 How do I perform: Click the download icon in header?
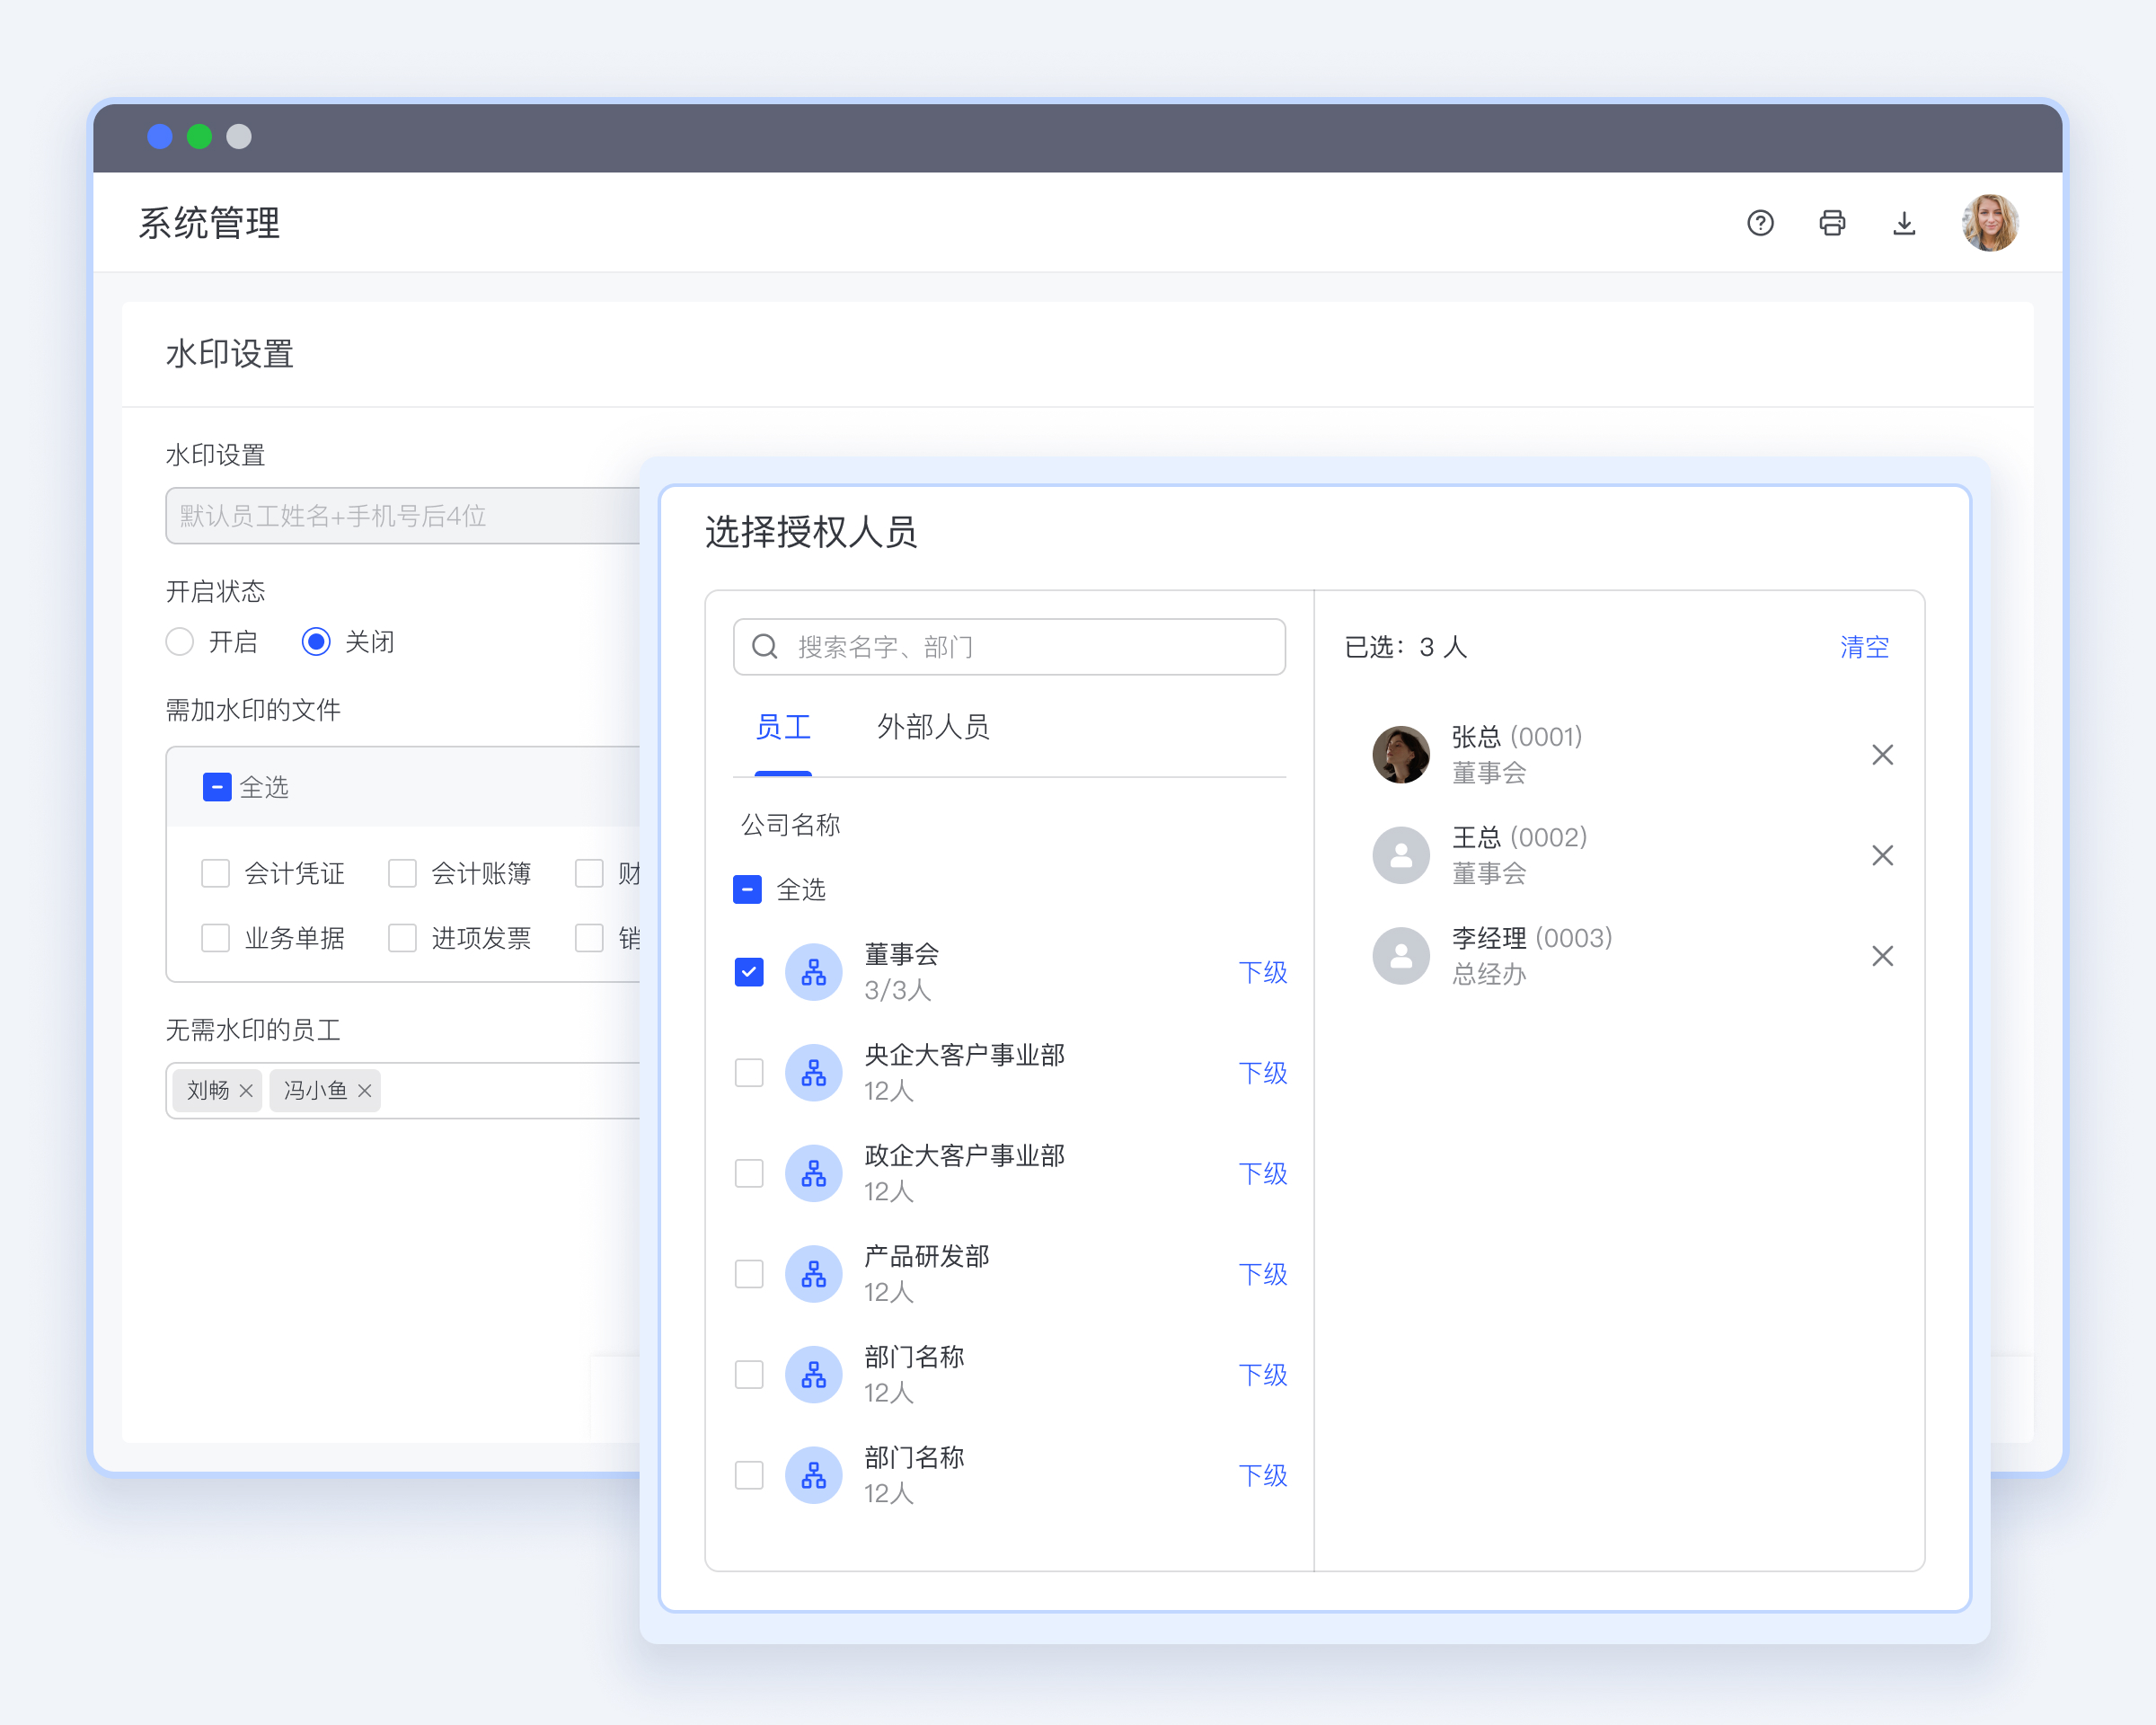coord(1904,223)
